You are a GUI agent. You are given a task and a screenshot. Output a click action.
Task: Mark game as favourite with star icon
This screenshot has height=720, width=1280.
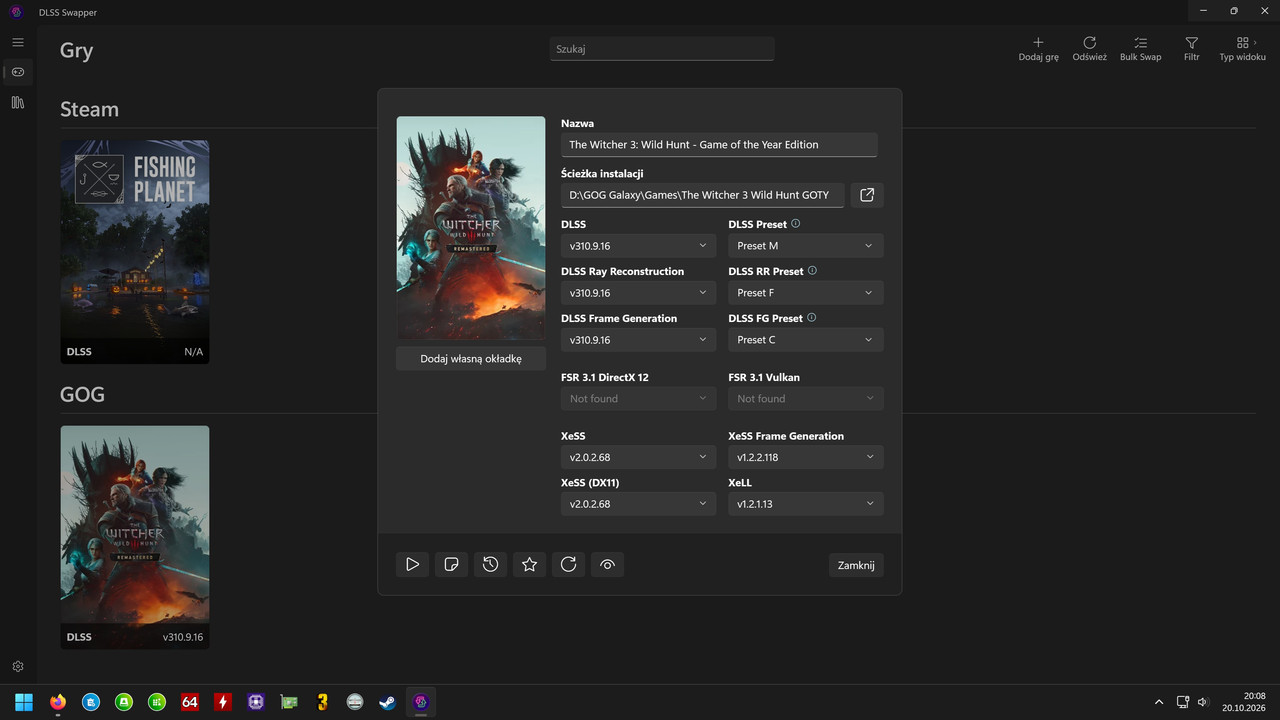pyautogui.click(x=529, y=565)
